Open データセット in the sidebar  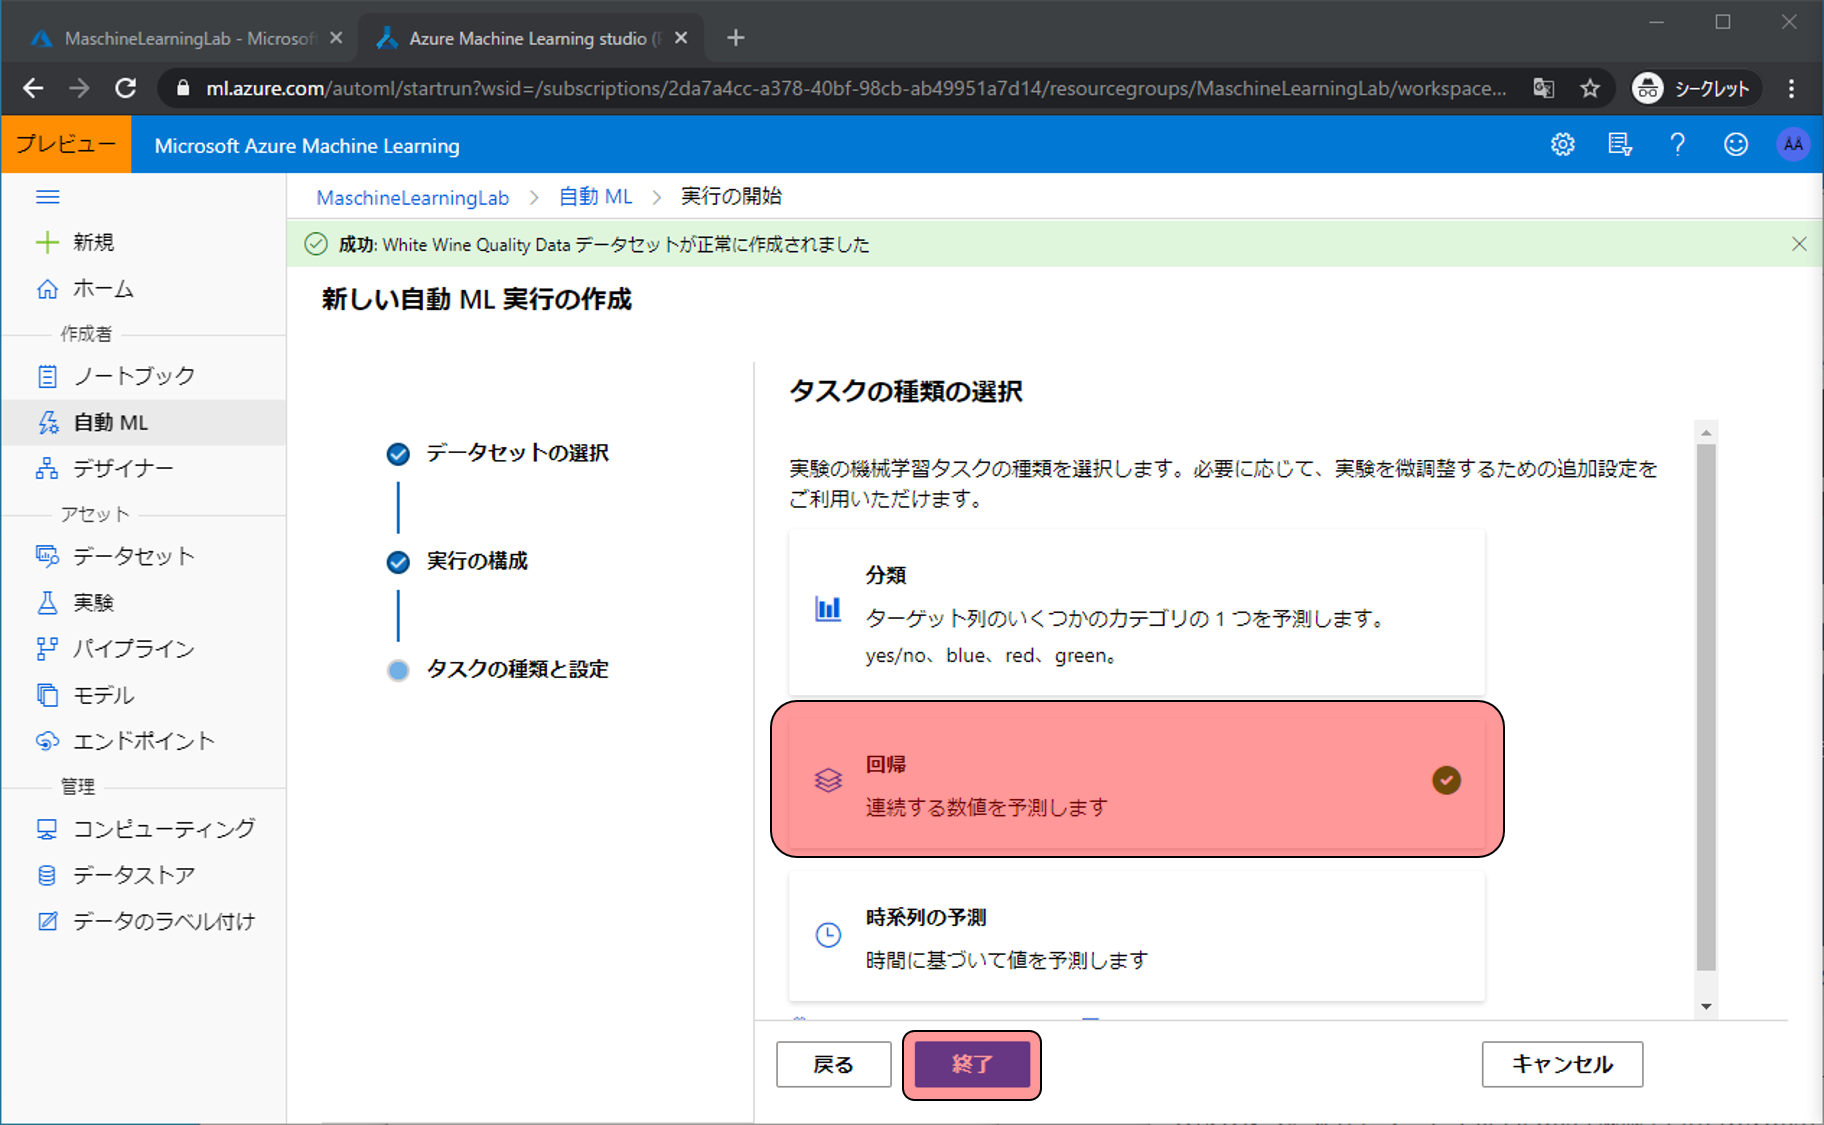[133, 556]
